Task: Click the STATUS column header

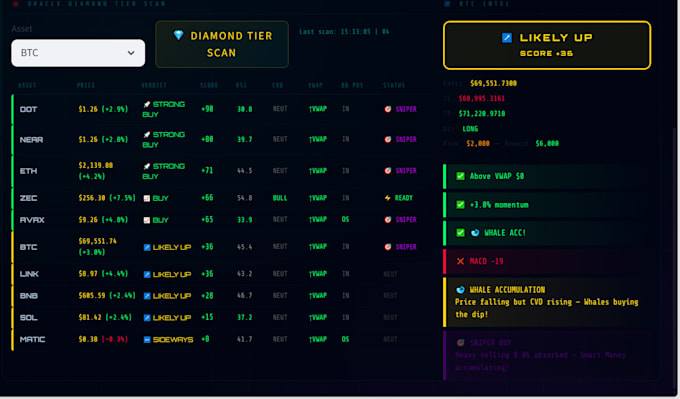Action: pos(394,85)
